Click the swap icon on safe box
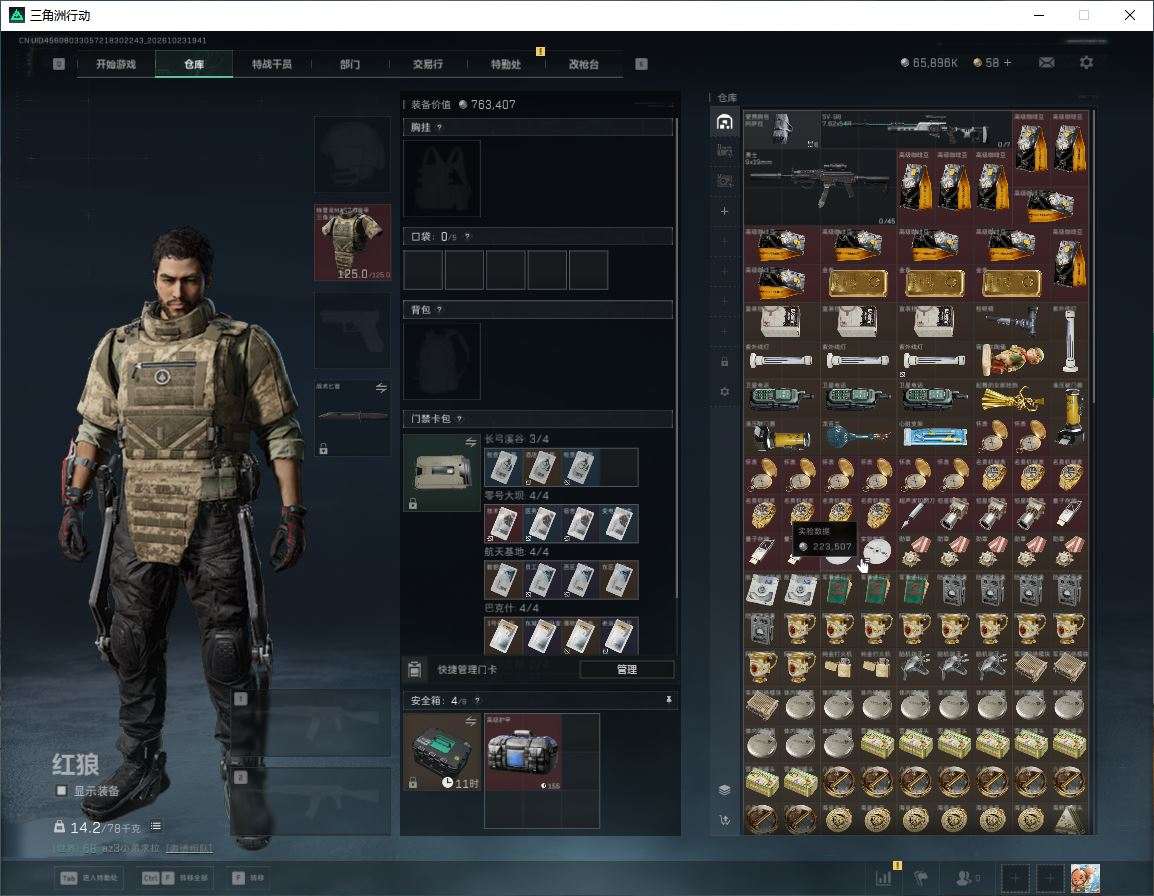The width and height of the screenshot is (1154, 896). (470, 722)
